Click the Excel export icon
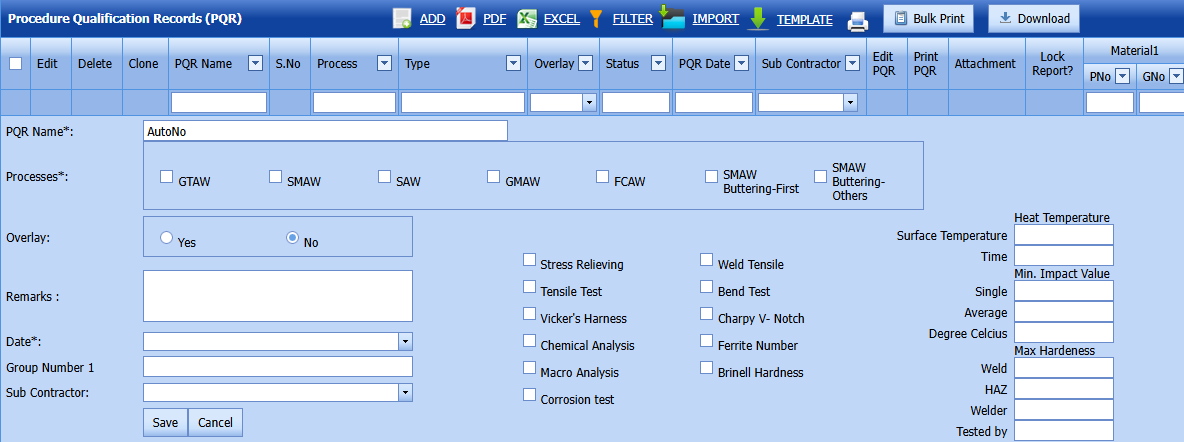This screenshot has width=1184, height=442. tap(528, 18)
